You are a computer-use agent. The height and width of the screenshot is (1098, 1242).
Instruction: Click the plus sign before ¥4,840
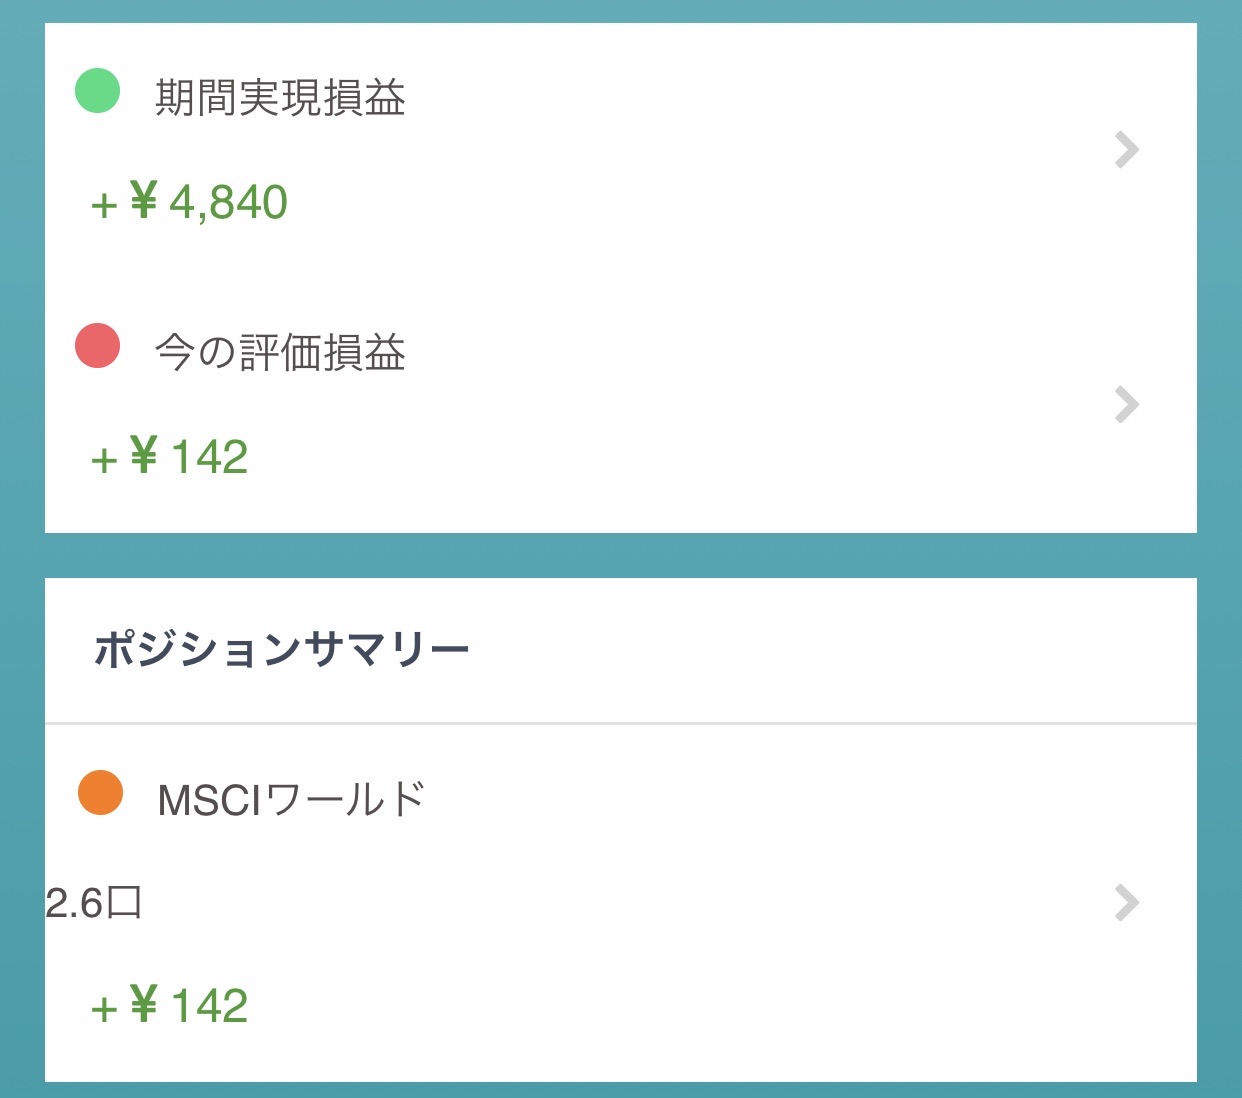click(x=104, y=206)
